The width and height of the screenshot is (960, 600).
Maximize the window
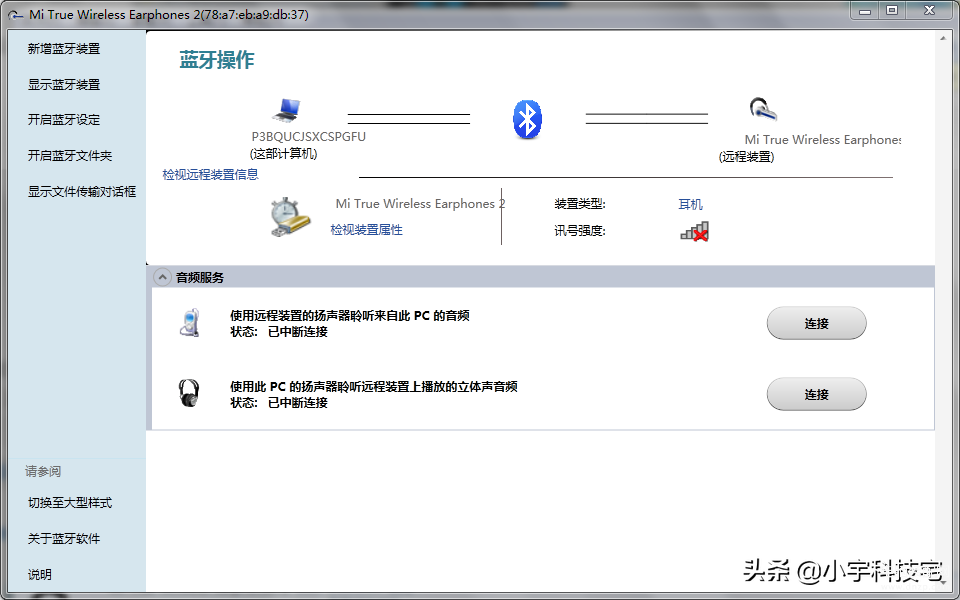(x=892, y=10)
